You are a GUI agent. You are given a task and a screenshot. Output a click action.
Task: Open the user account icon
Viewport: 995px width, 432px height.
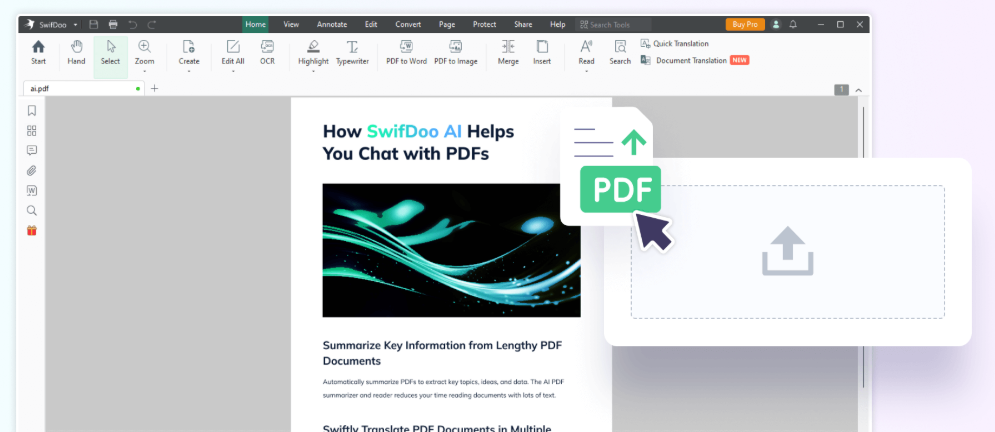(775, 25)
